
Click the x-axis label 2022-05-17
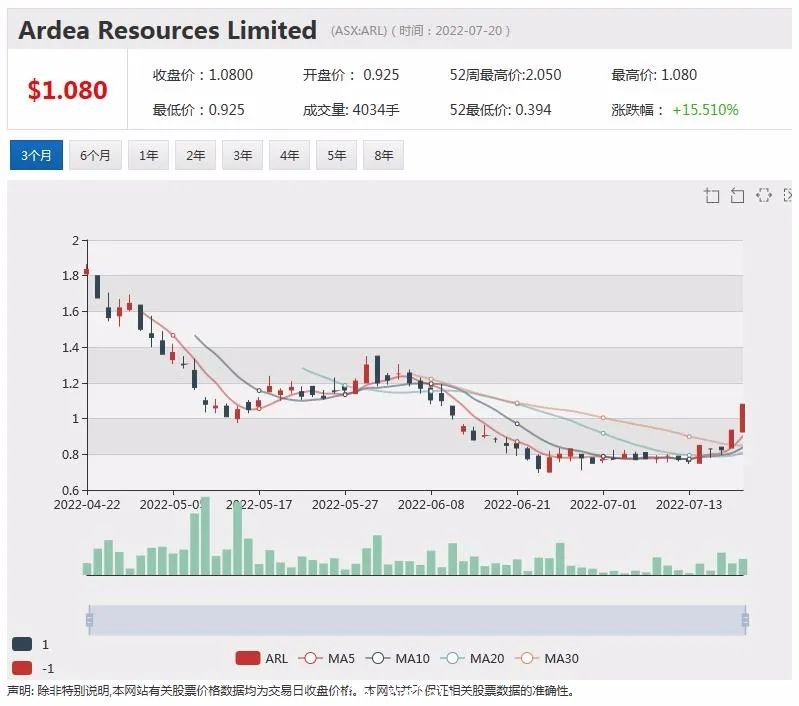[259, 505]
